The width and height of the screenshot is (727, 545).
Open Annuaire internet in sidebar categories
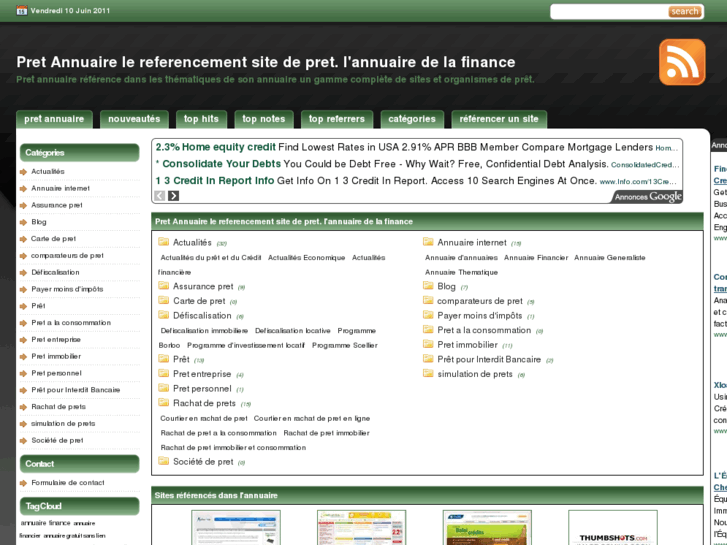tap(60, 188)
